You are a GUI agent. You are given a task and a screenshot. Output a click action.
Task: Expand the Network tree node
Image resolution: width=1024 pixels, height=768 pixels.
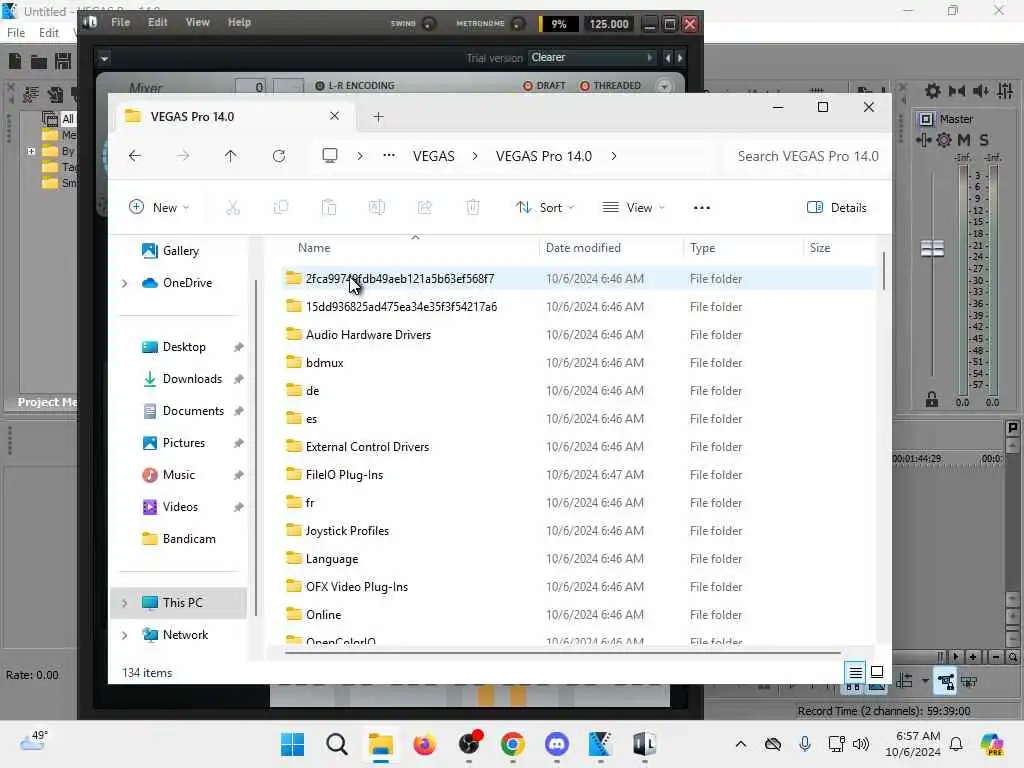click(125, 635)
